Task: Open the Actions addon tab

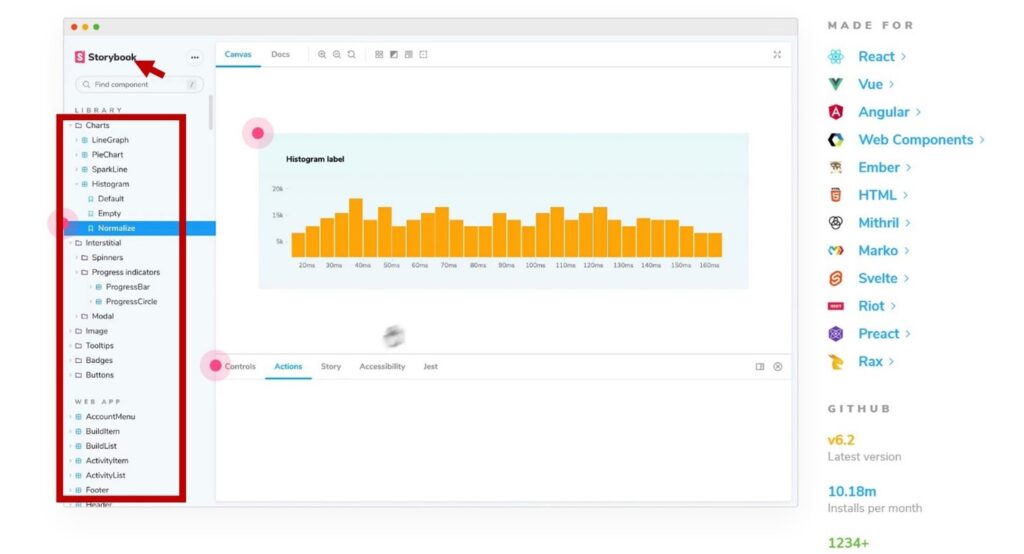Action: coord(288,367)
